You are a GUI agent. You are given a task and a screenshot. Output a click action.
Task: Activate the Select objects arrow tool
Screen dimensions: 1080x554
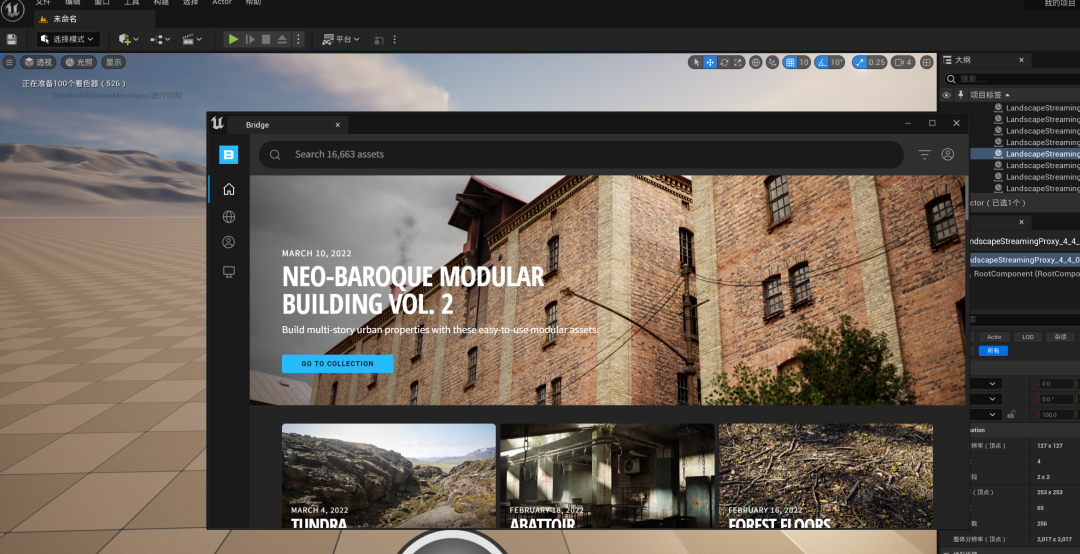point(696,62)
